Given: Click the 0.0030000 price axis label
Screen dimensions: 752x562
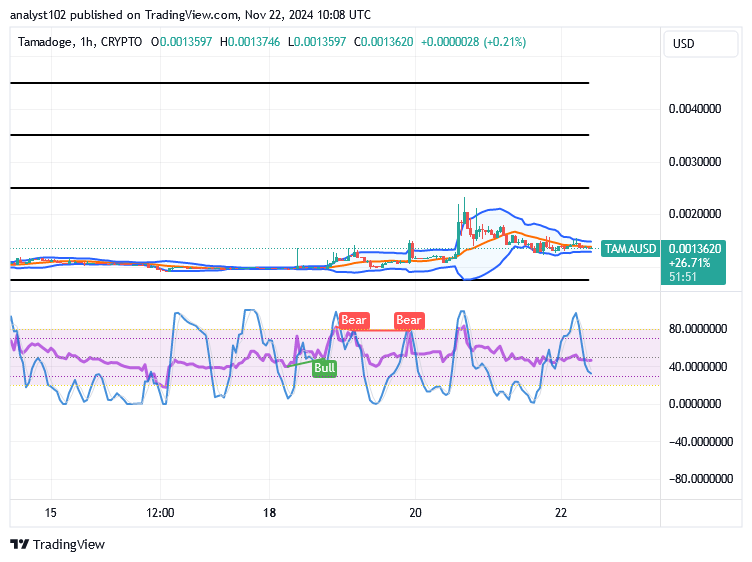Looking at the screenshot, I should (x=695, y=162).
